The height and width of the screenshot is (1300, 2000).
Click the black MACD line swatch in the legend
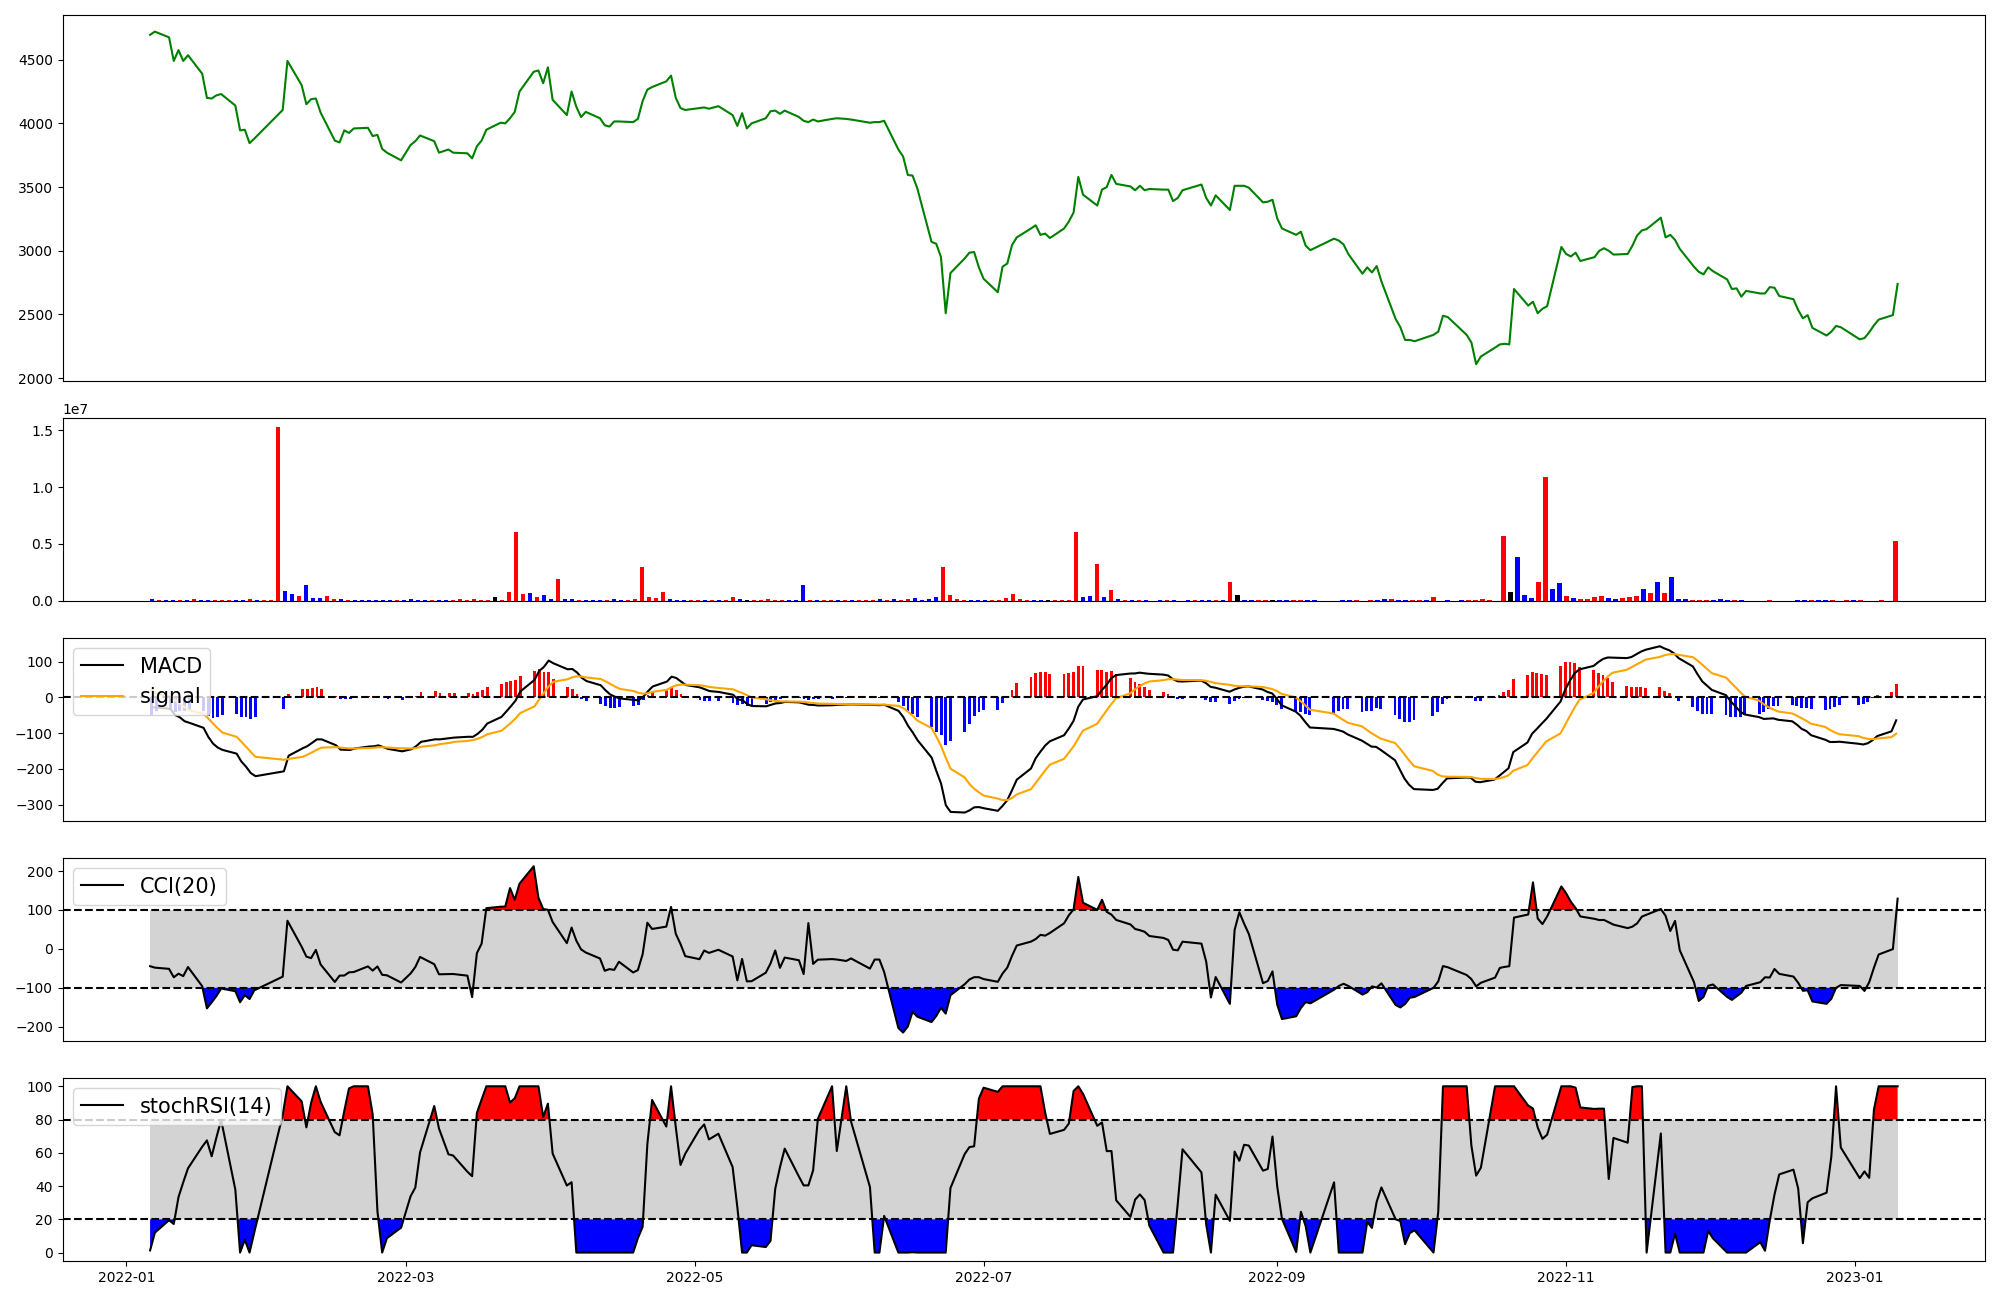102,666
